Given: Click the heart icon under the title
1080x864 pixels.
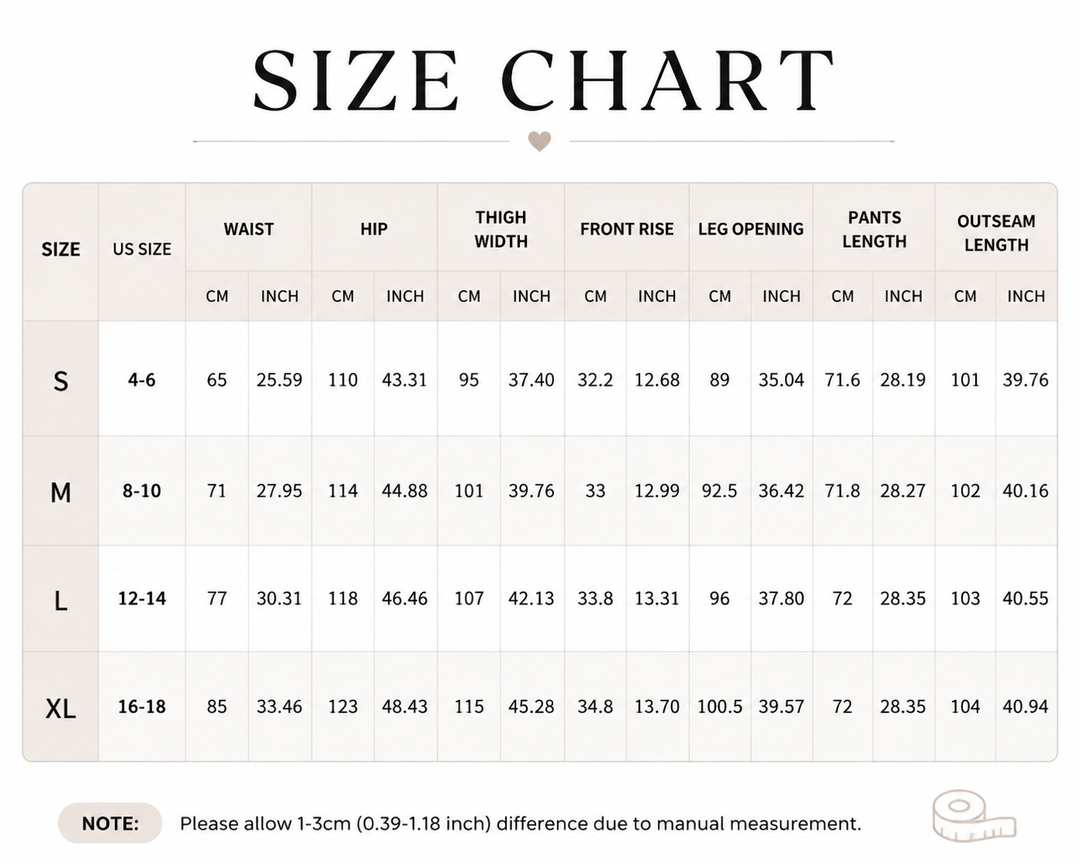Looking at the screenshot, I should [539, 141].
